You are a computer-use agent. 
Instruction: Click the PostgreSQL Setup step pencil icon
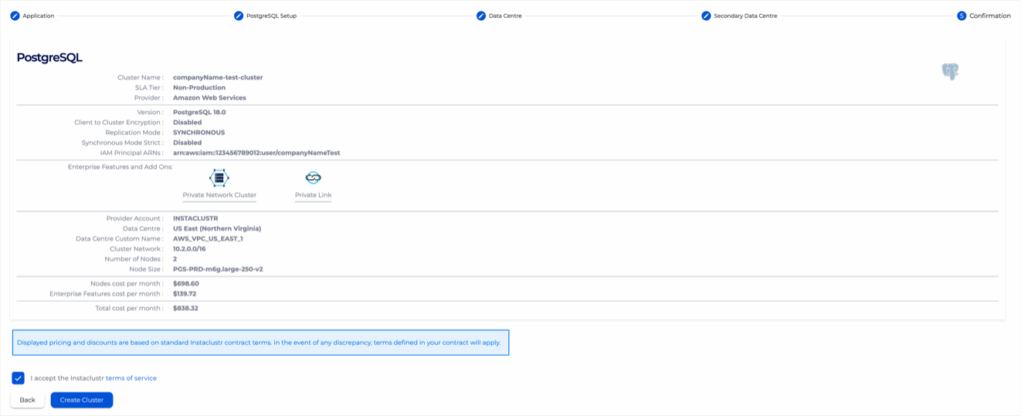point(238,16)
